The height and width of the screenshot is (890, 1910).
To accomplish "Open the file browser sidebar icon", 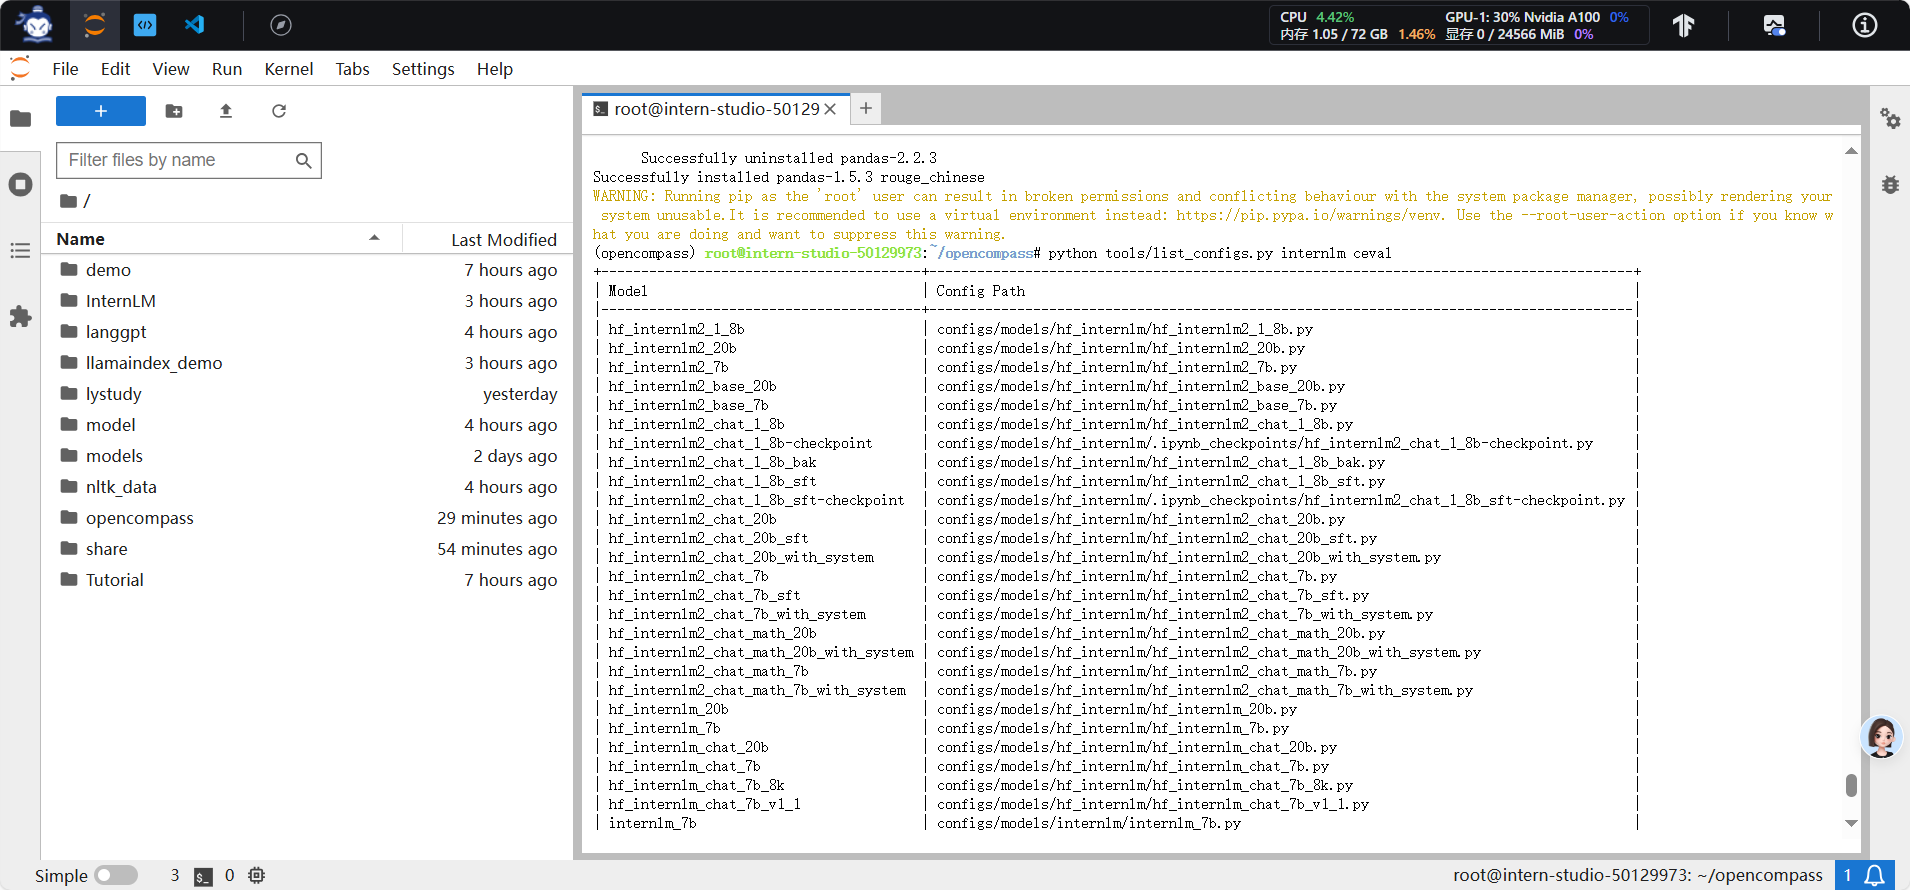I will pos(20,119).
